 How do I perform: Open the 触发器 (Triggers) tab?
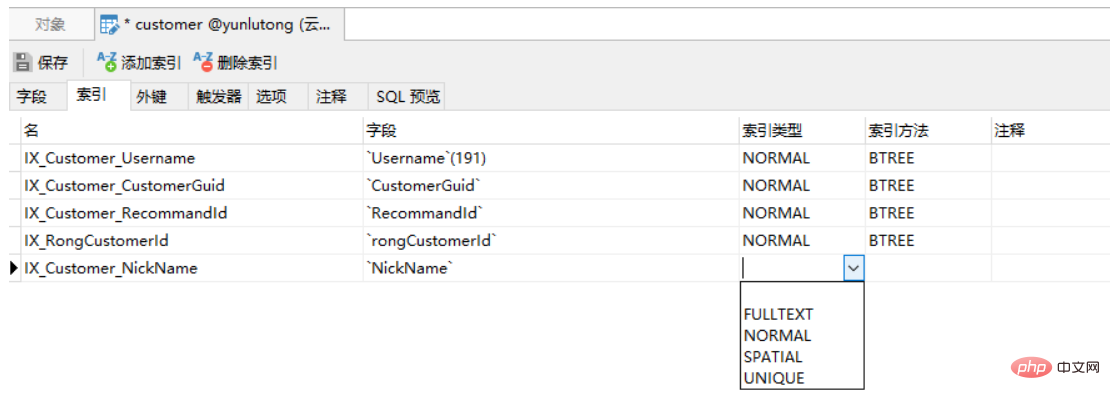point(219,96)
